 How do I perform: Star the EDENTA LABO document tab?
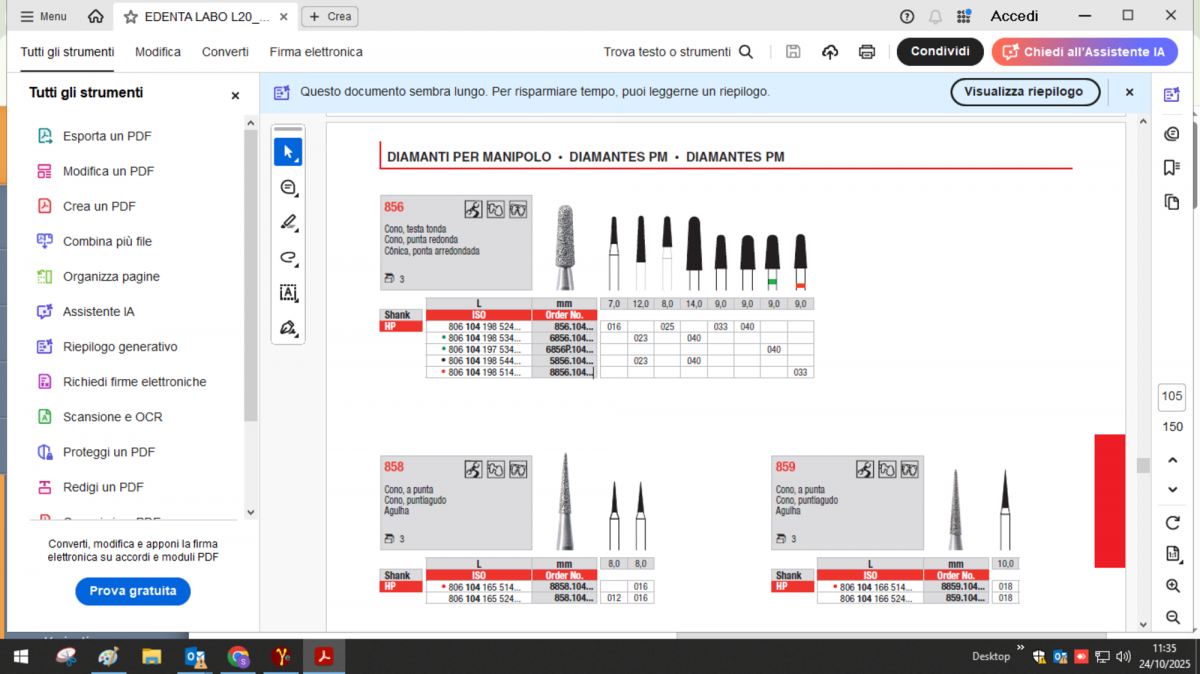(131, 16)
